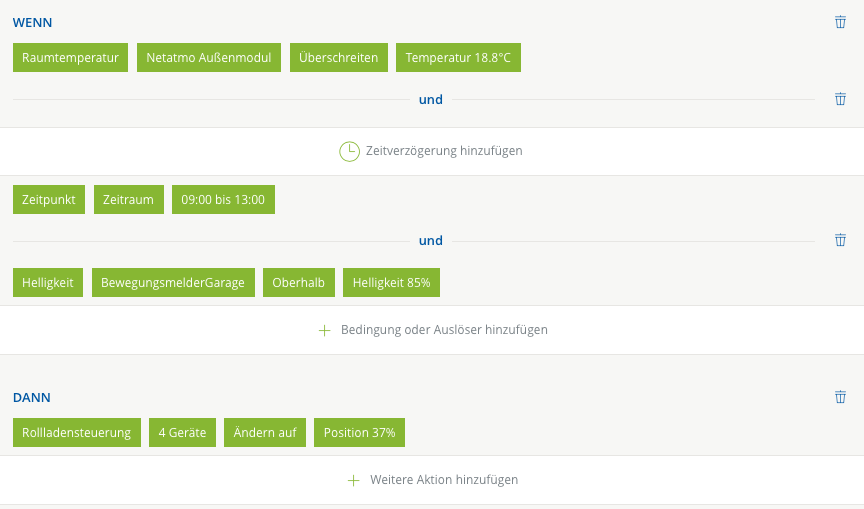Toggle the first 'und' logical operator

[431, 99]
